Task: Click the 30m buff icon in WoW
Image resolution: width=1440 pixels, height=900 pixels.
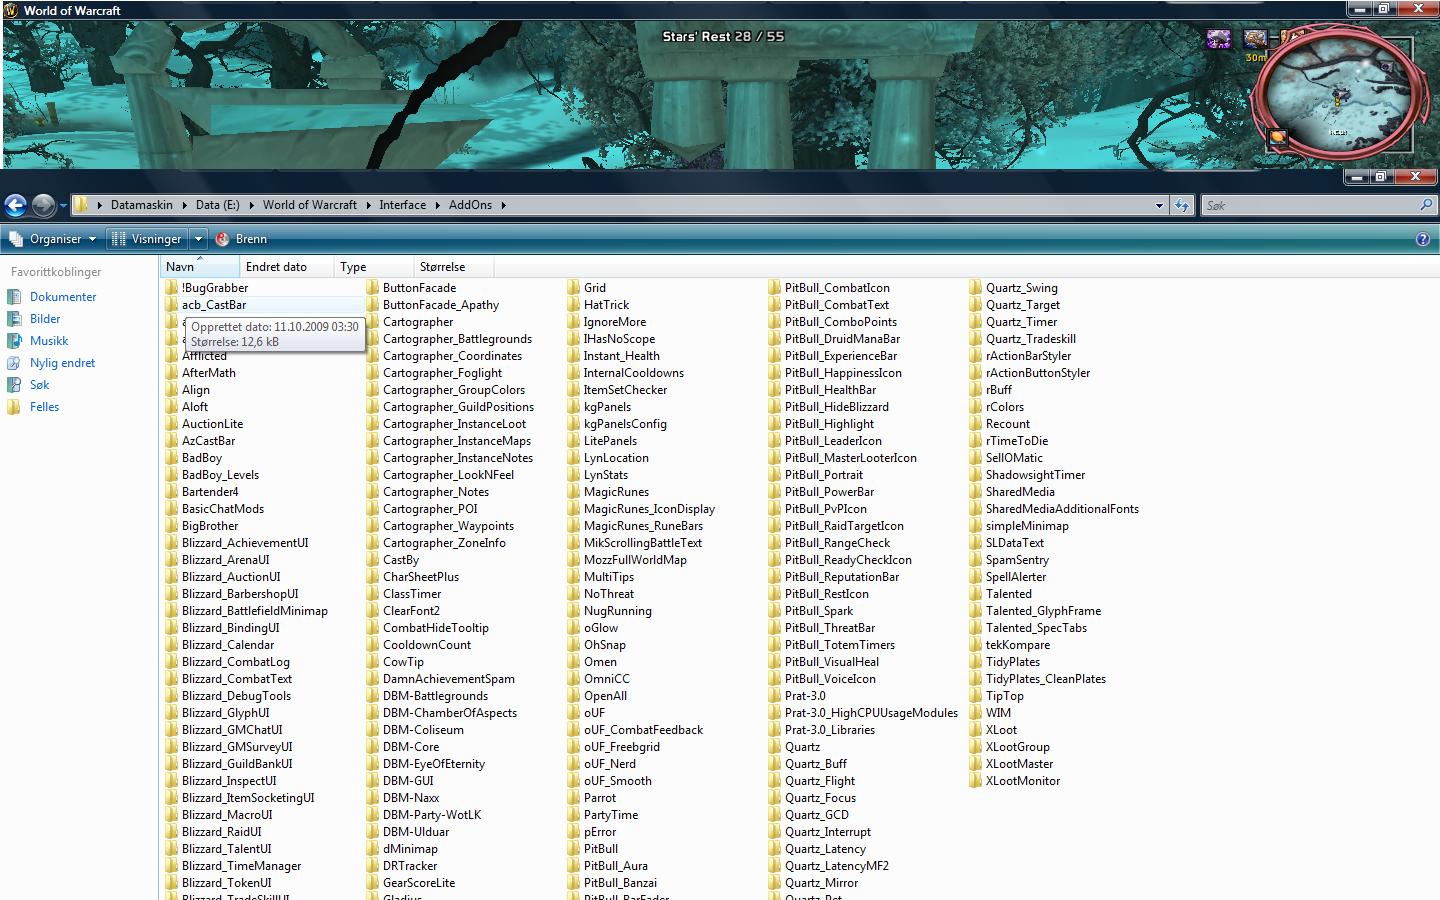Action: 1255,39
